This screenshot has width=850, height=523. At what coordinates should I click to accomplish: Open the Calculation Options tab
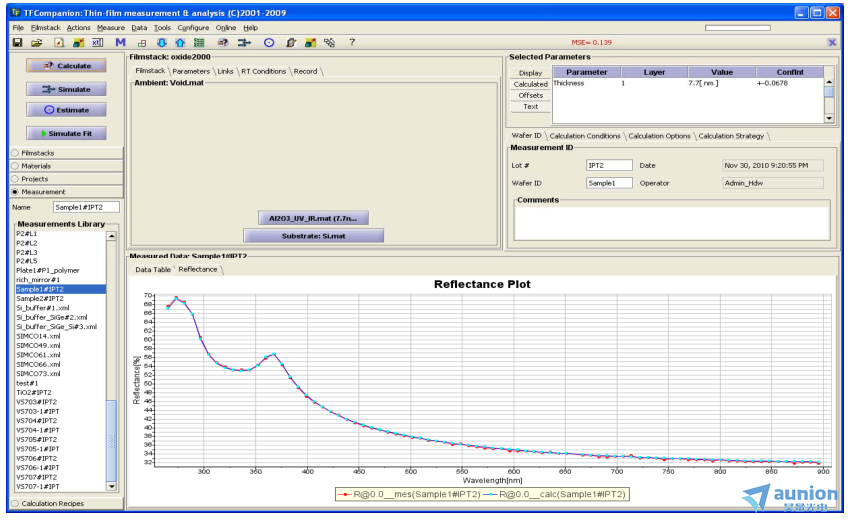coord(659,136)
